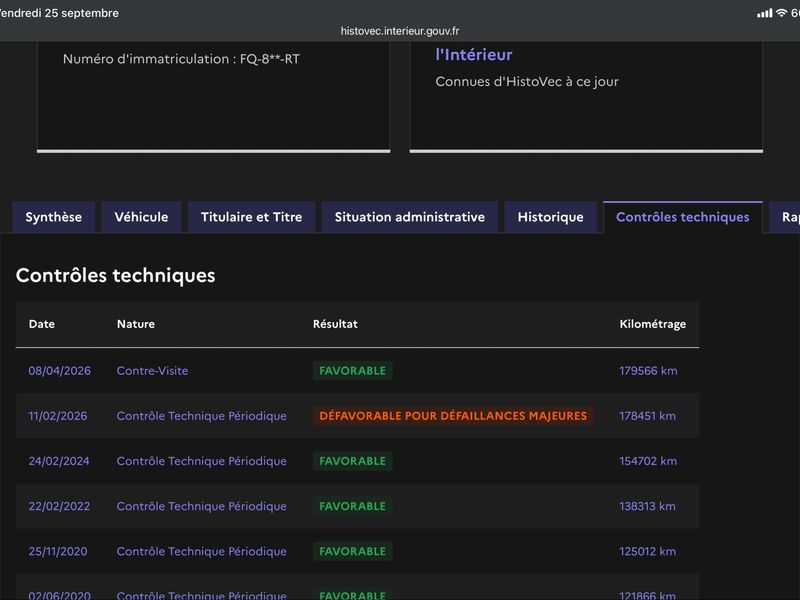Select the Situation administrative tab

pos(410,217)
